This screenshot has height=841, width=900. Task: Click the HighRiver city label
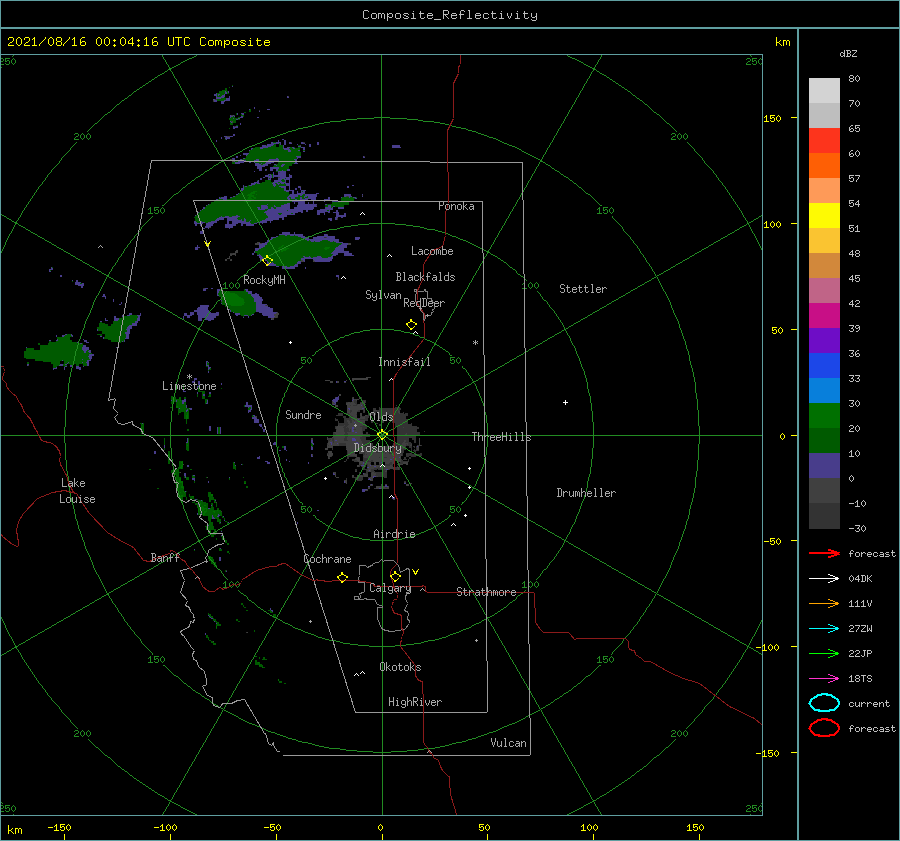[415, 702]
